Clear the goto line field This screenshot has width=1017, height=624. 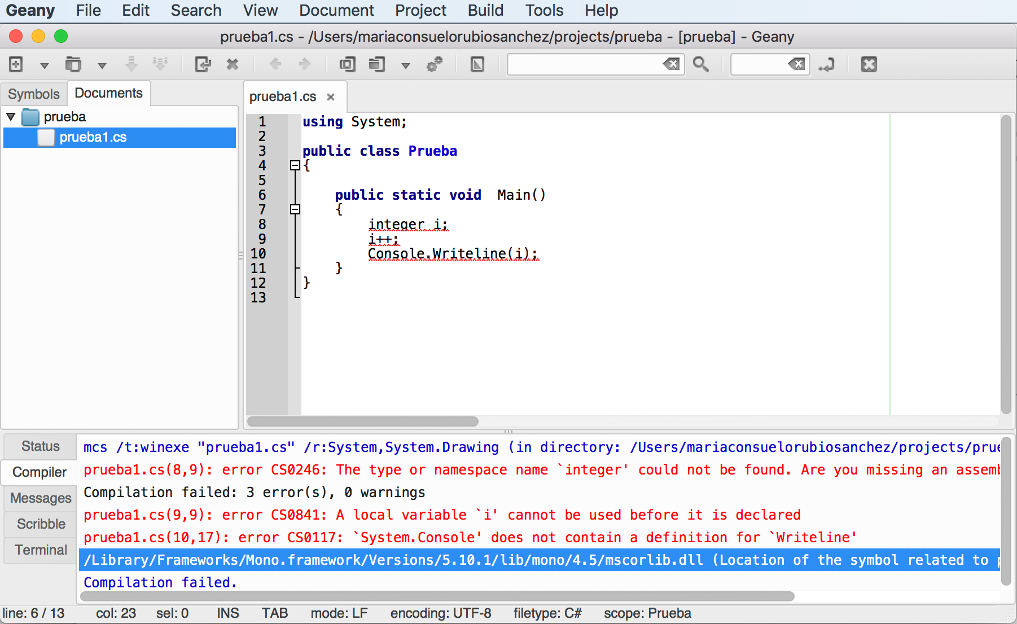tap(796, 64)
